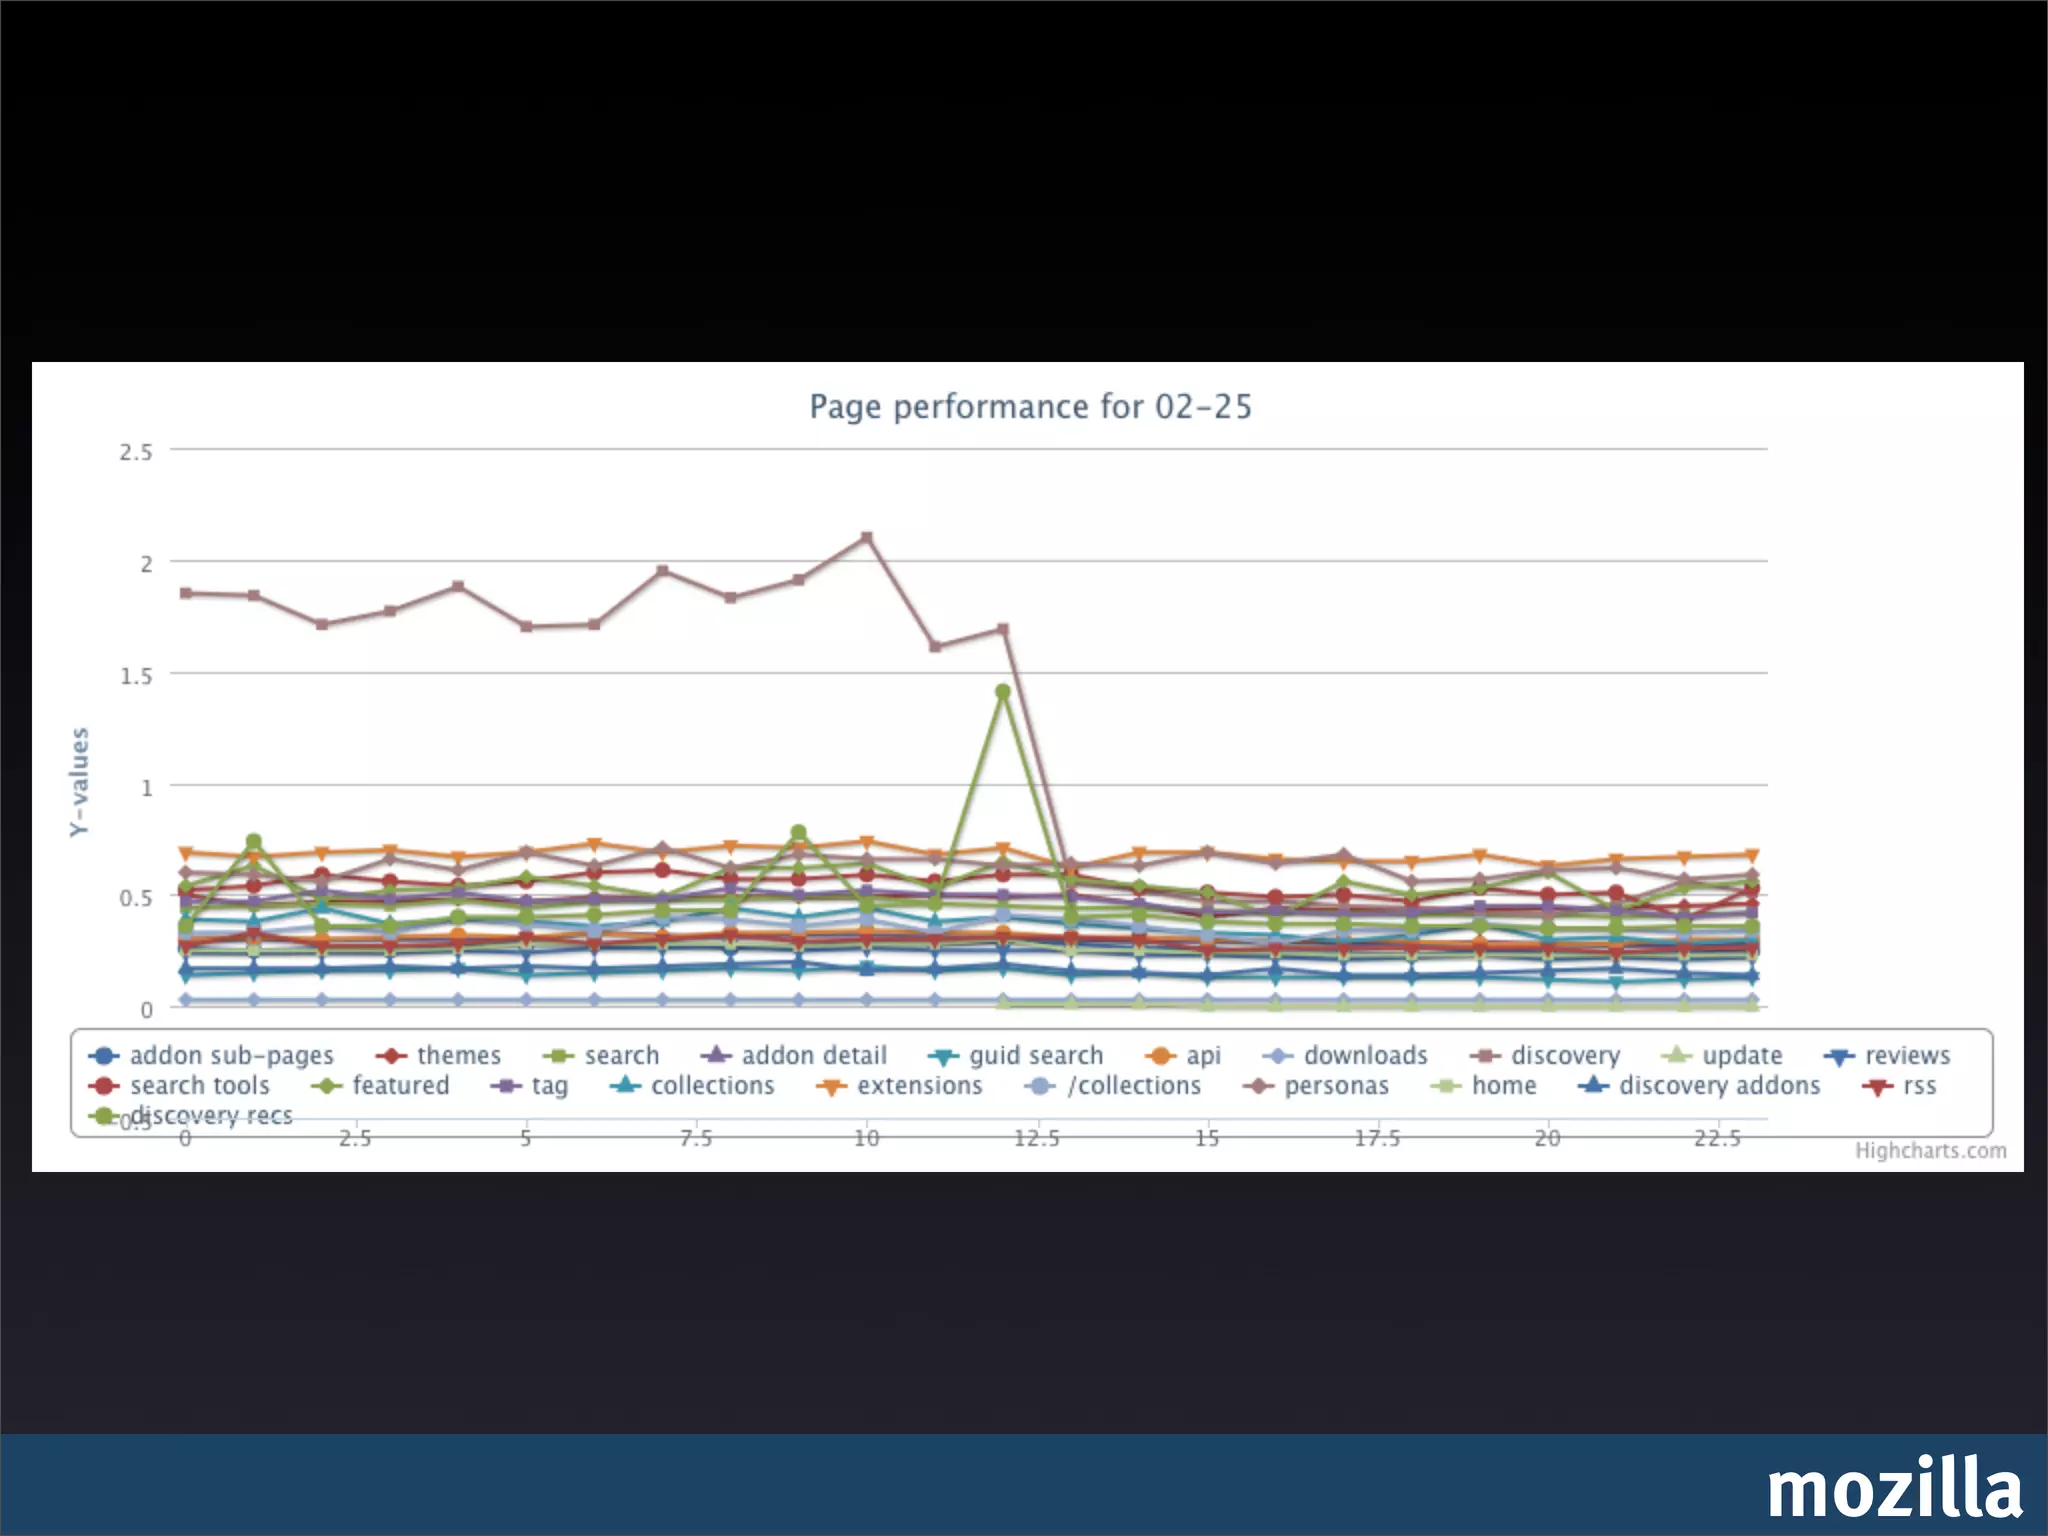The height and width of the screenshot is (1536, 2048).
Task: Click the 'guid search' legend marker icon
Action: tap(942, 1057)
